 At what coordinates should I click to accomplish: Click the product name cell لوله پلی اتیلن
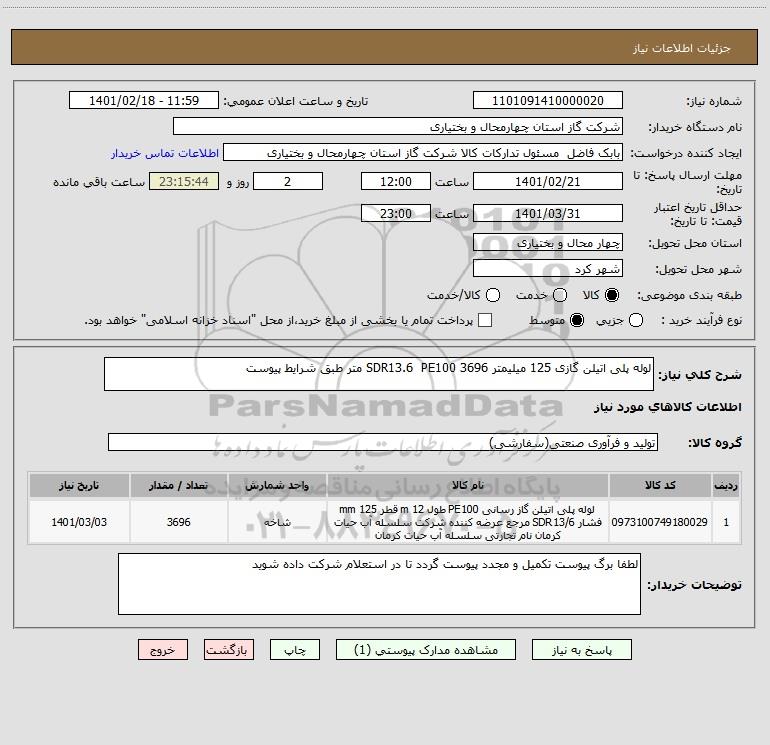click(x=468, y=522)
